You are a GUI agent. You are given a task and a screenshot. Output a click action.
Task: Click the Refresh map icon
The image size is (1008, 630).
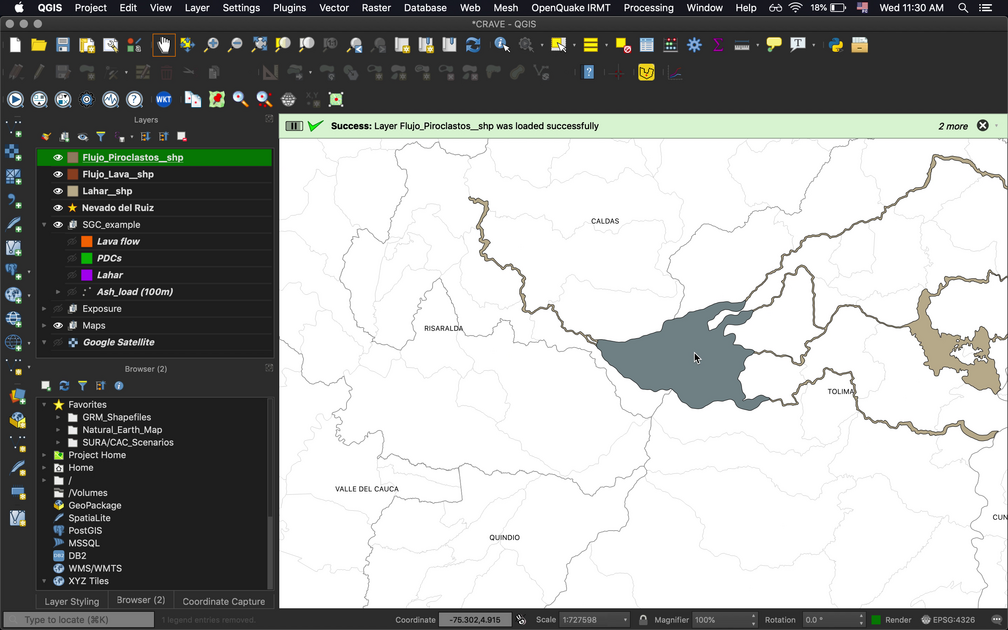pyautogui.click(x=473, y=45)
